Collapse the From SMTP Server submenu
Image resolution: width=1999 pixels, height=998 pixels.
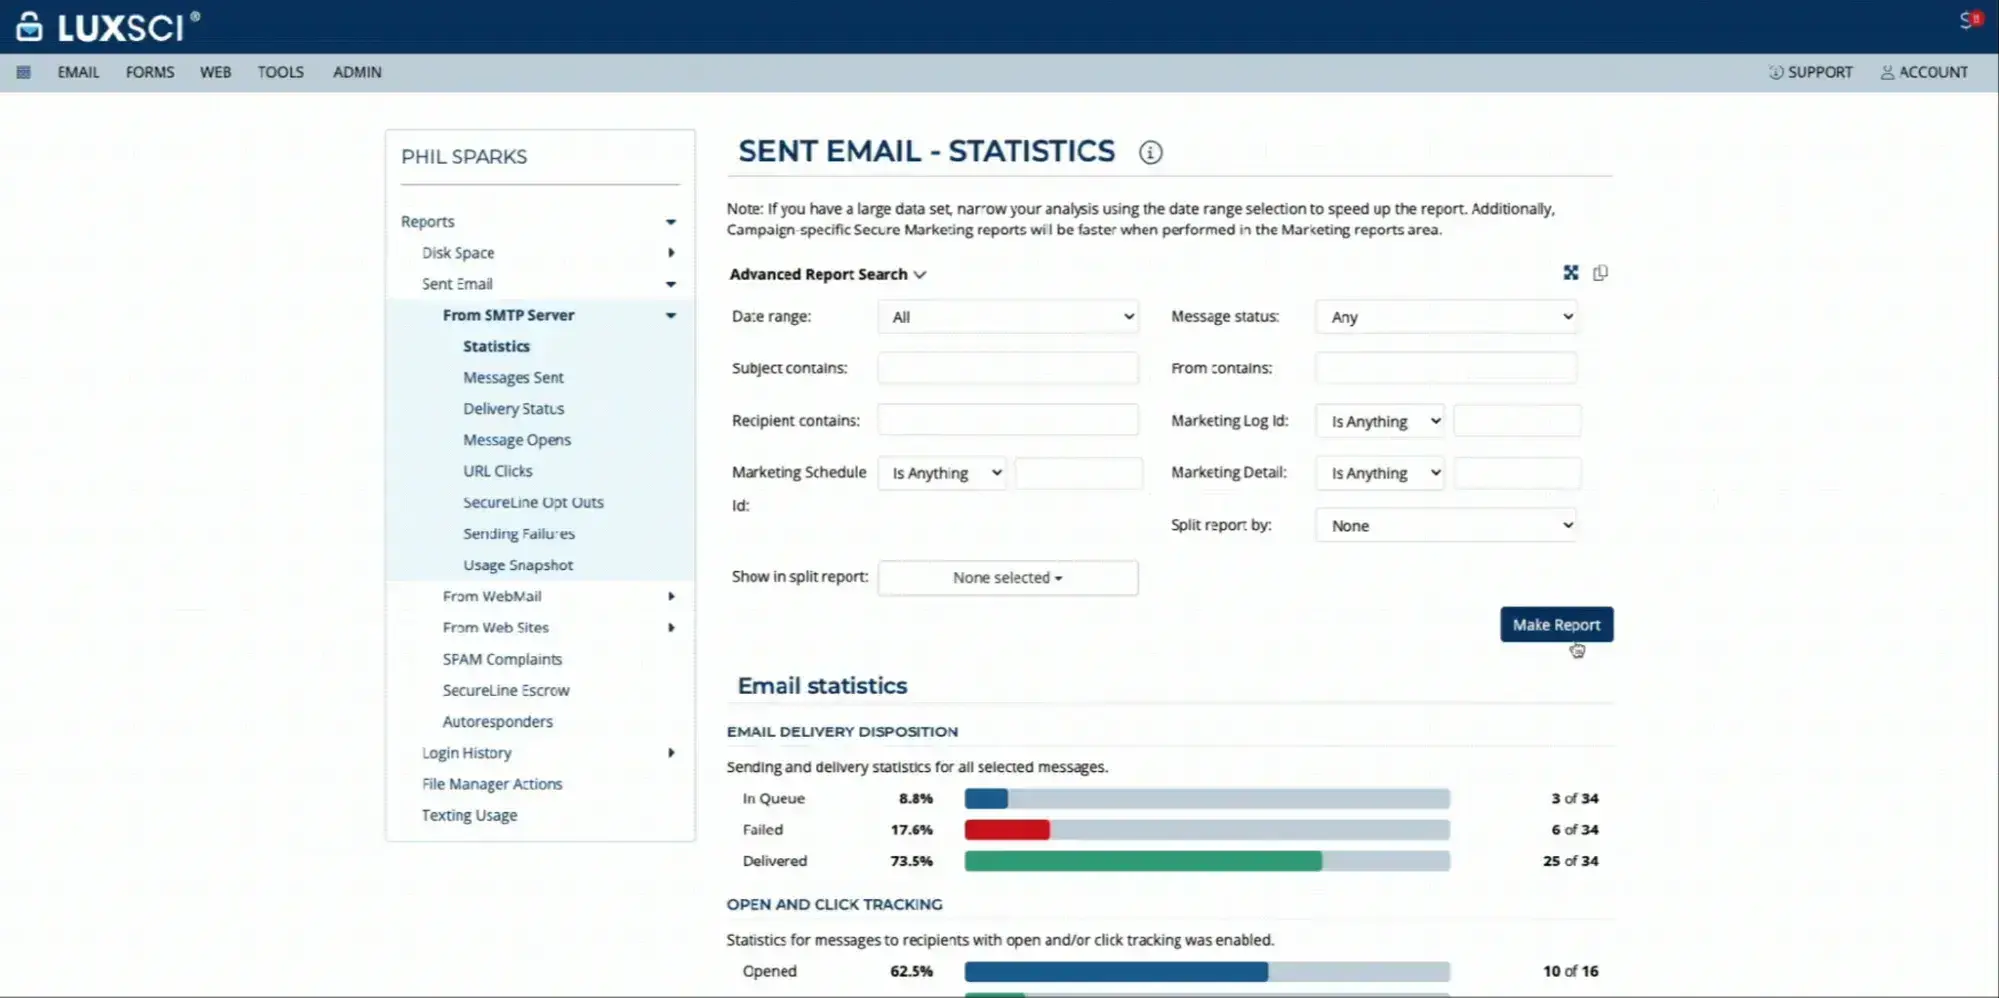click(670, 315)
